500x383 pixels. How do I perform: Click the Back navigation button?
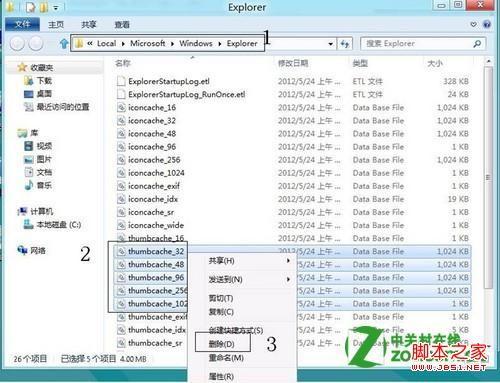coord(17,43)
